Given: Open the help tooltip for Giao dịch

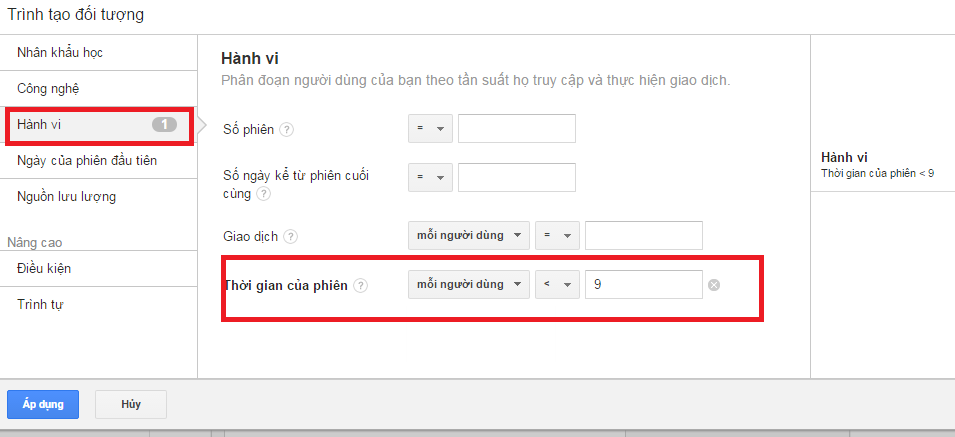Looking at the screenshot, I should pos(290,237).
